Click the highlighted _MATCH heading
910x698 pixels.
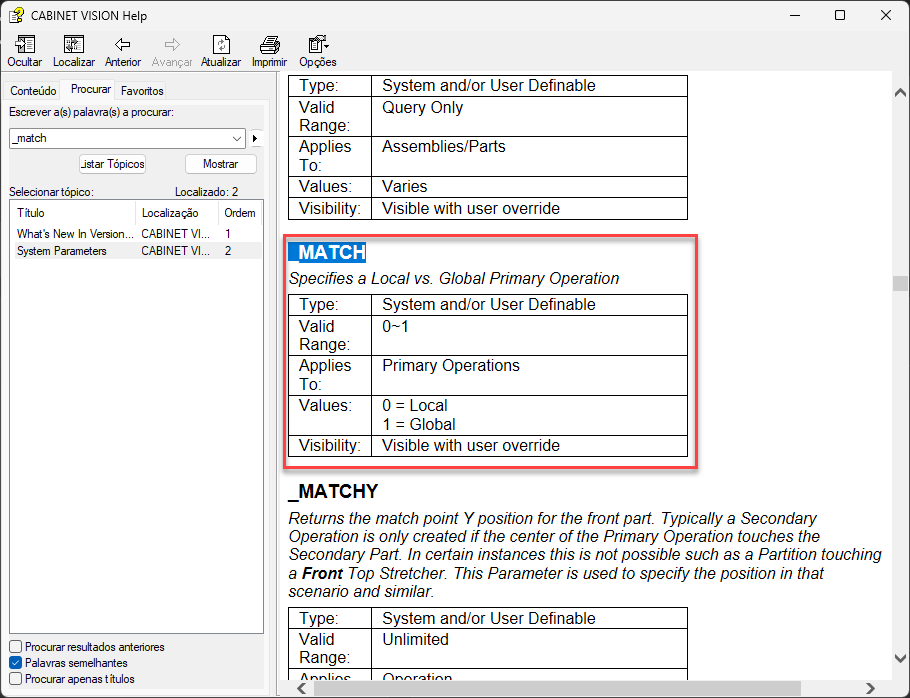coord(327,252)
